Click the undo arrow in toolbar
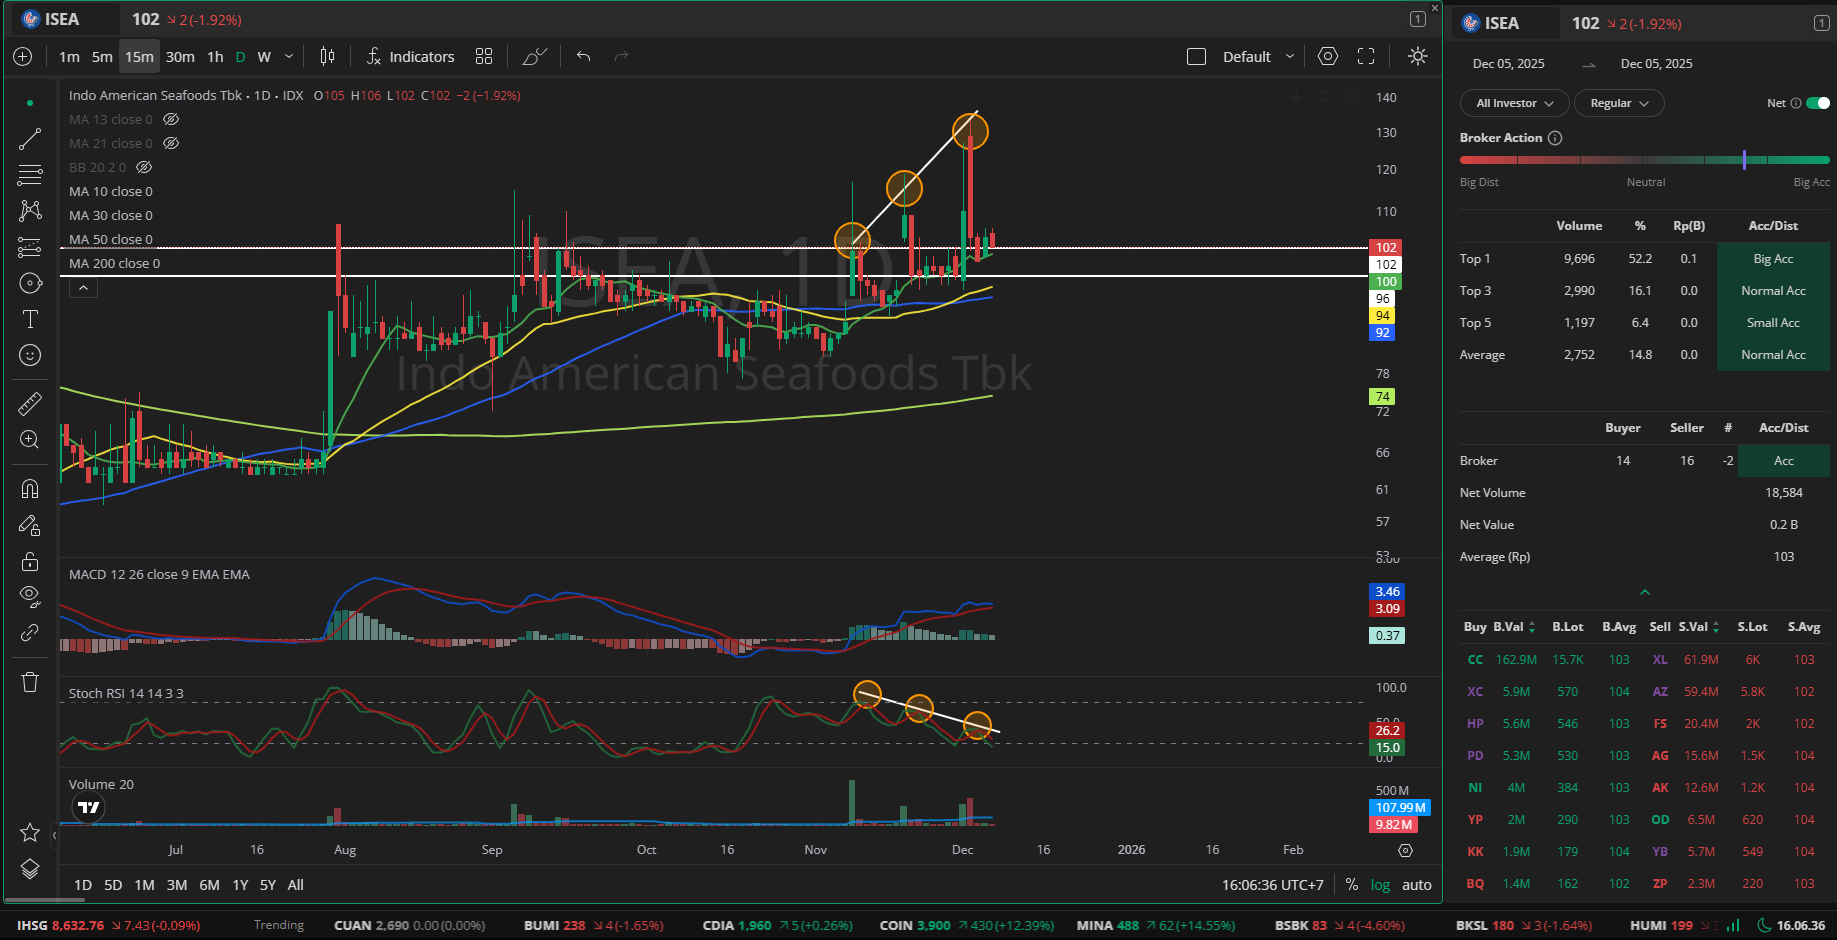This screenshot has width=1837, height=940. (584, 57)
